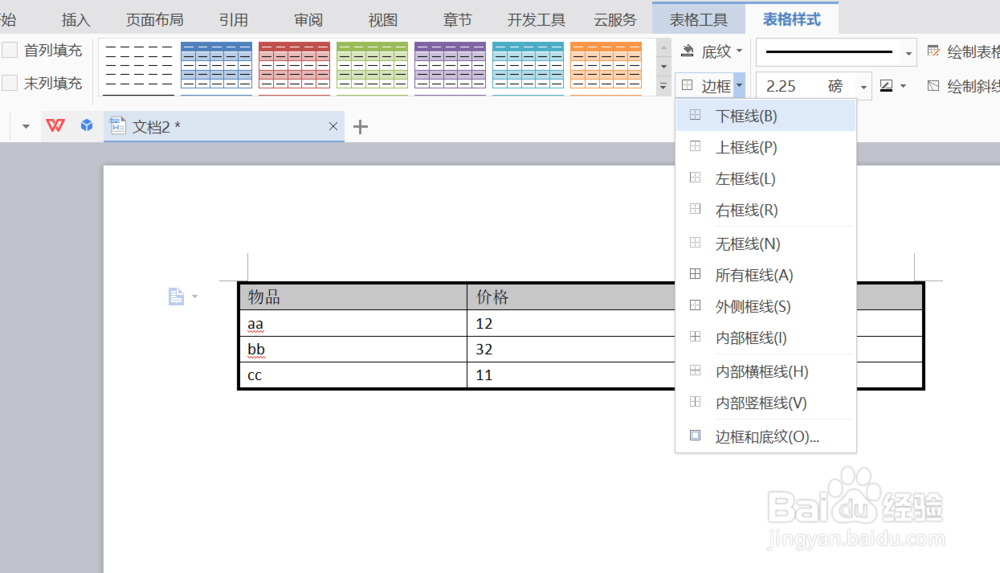Open the 视图 ribbon tab

click(x=383, y=20)
